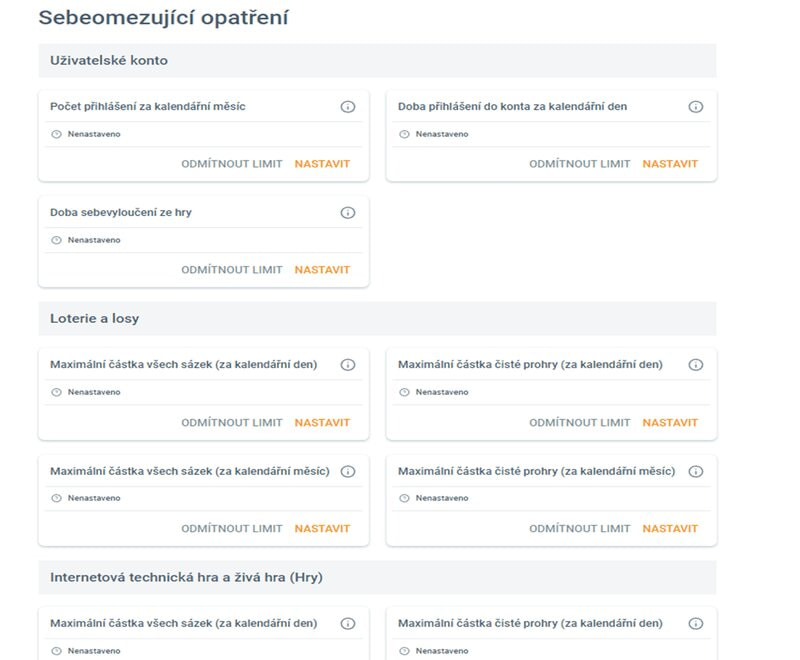Viewport: 800px width, 660px height.
Task: Reject Loterie daily čisté prohry limit
Action: (580, 423)
